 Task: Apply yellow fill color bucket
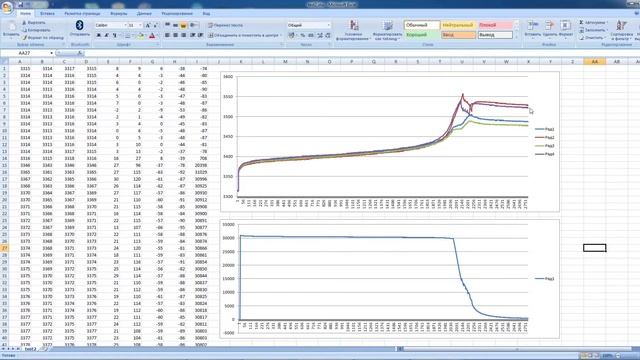pyautogui.click(x=141, y=36)
